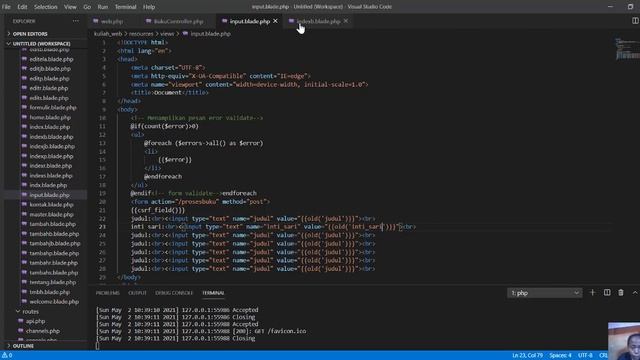Open welcome.blade.php in explorer
This screenshot has width=640, height=360.
click(x=54, y=302)
